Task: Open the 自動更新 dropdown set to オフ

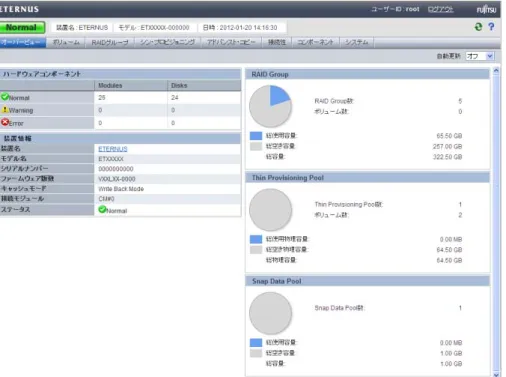Action: point(480,56)
